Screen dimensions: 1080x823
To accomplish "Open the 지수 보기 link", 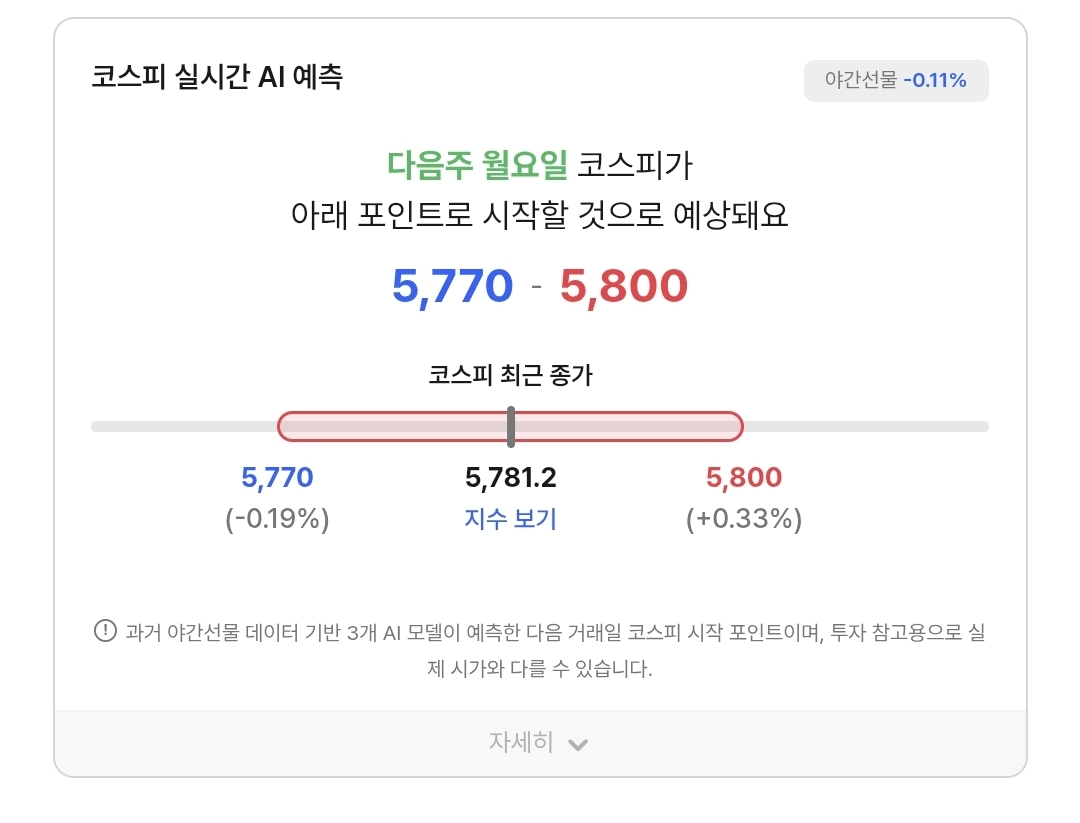I will coord(510,519).
